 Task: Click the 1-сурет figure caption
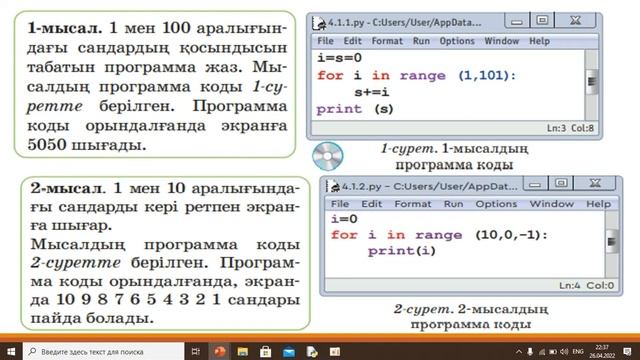pos(454,157)
